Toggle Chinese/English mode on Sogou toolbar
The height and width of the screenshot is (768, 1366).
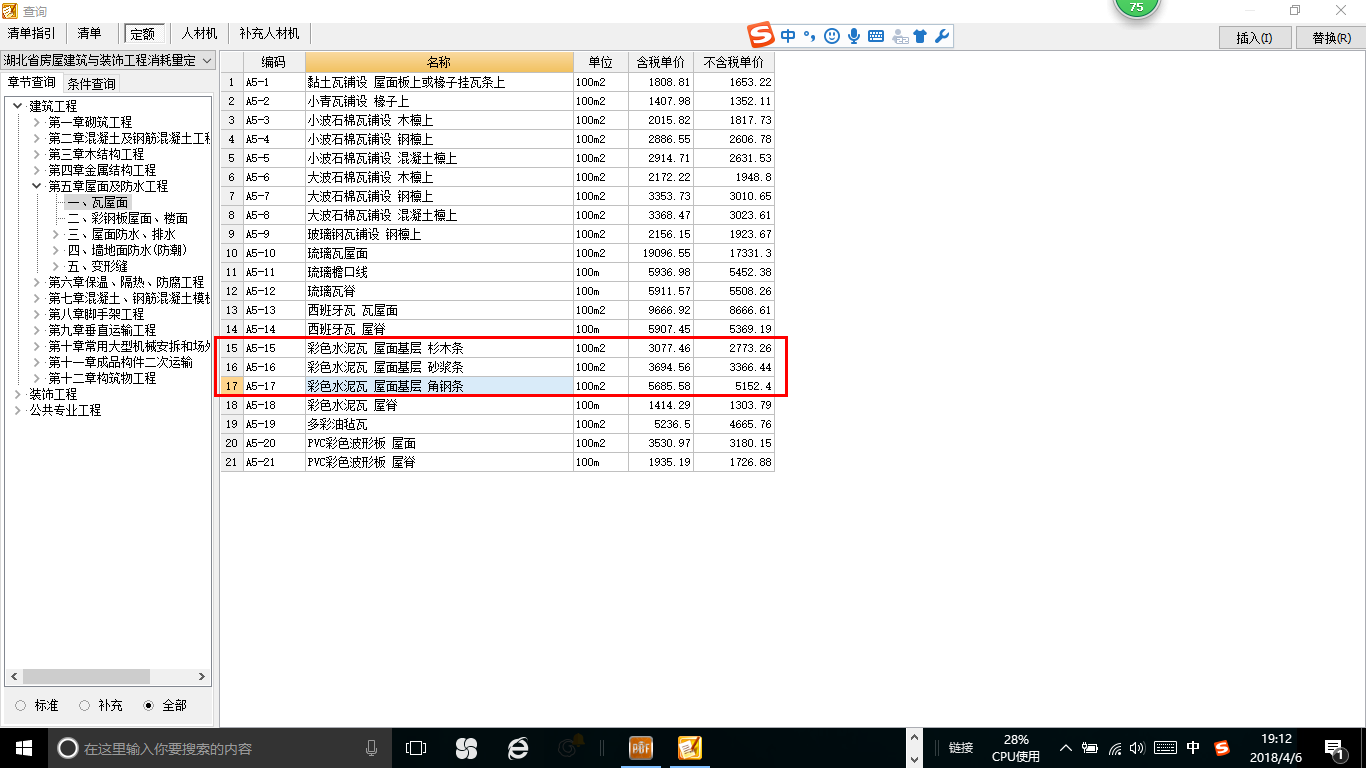click(789, 36)
